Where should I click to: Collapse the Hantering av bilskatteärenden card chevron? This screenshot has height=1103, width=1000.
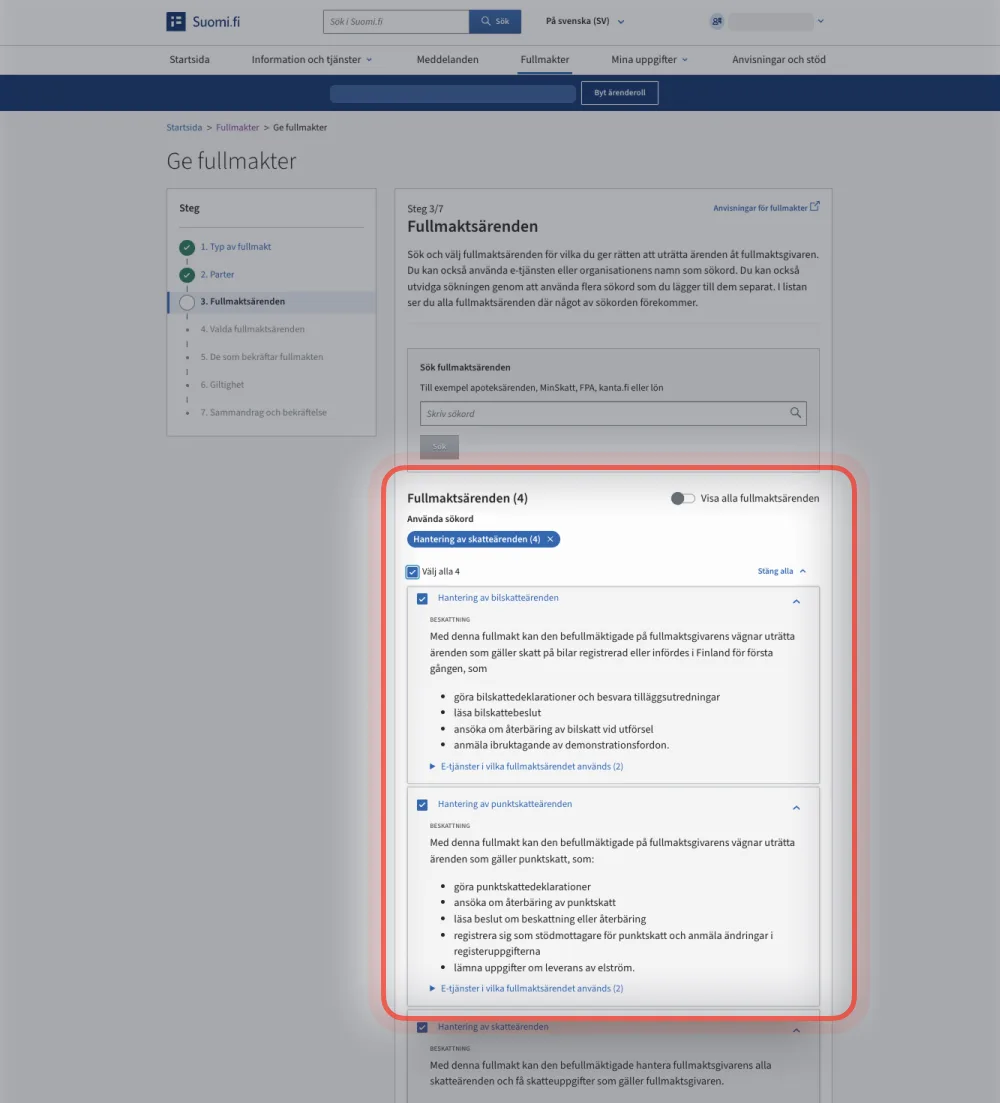[x=796, y=601]
